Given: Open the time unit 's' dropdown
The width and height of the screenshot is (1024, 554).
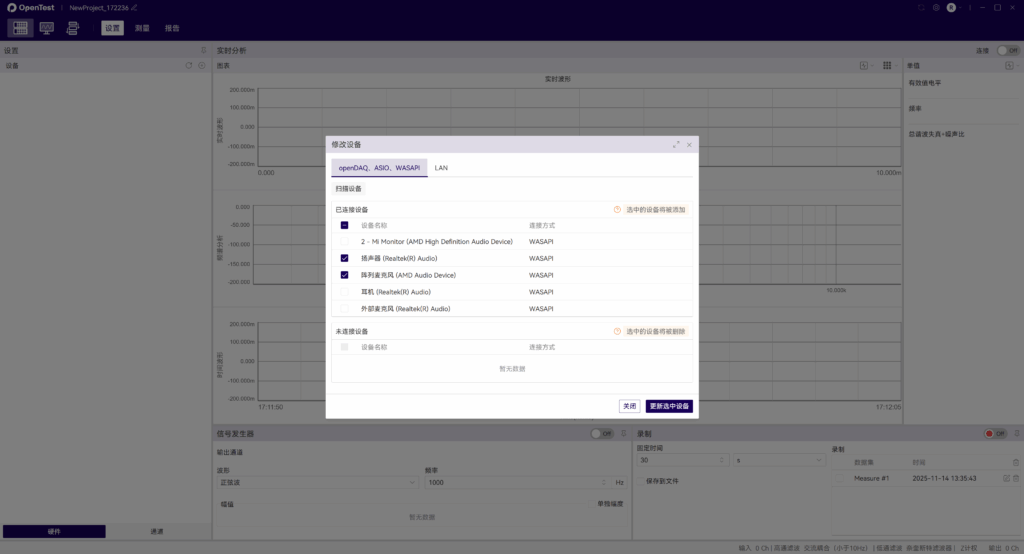Looking at the screenshot, I should coord(780,460).
